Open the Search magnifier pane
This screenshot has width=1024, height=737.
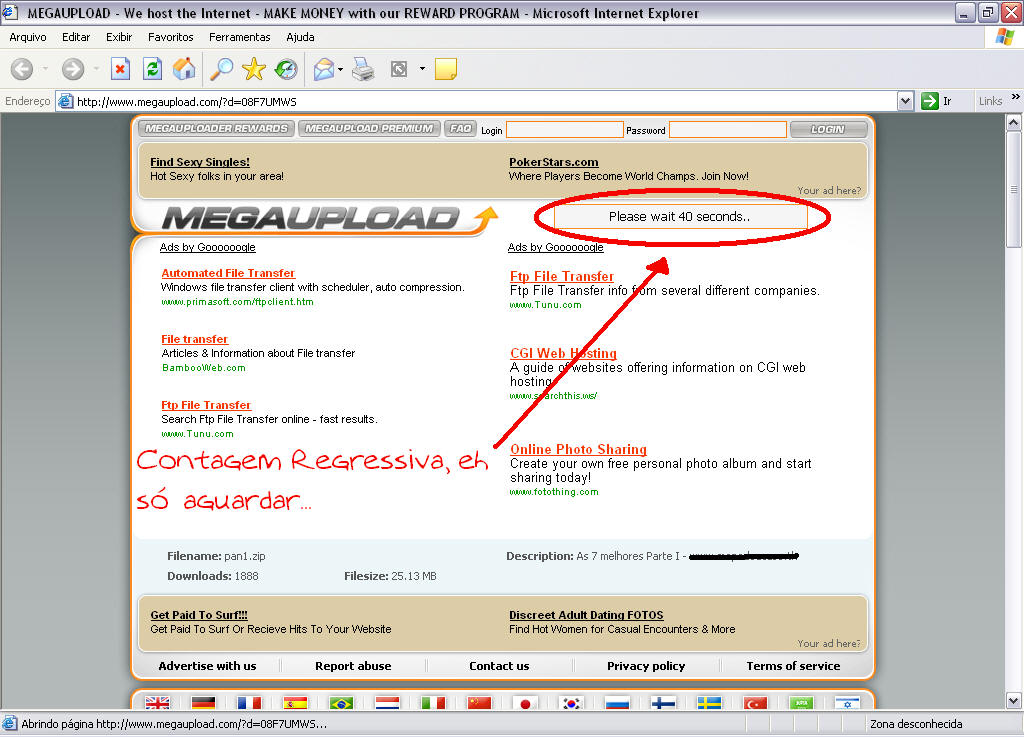tap(221, 69)
